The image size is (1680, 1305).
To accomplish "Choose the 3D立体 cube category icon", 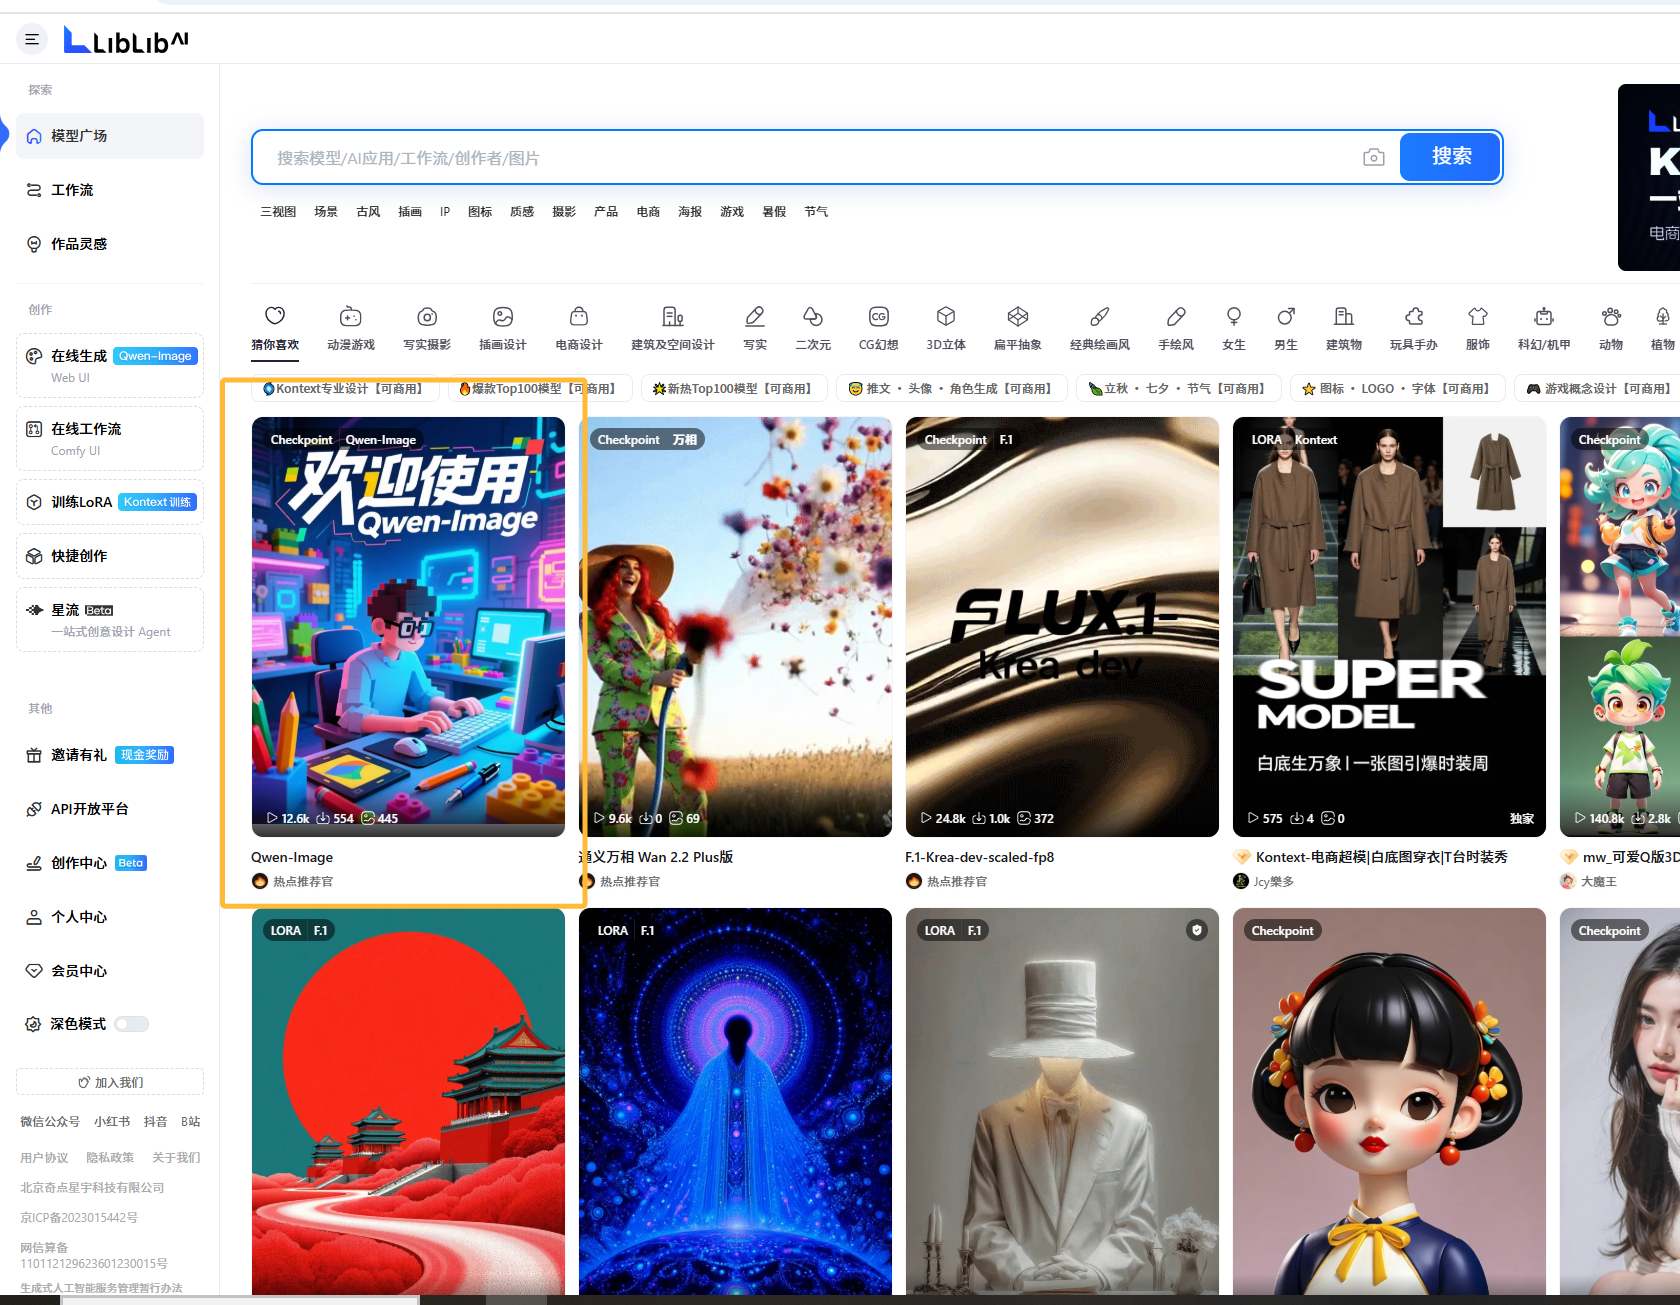I will click(945, 318).
